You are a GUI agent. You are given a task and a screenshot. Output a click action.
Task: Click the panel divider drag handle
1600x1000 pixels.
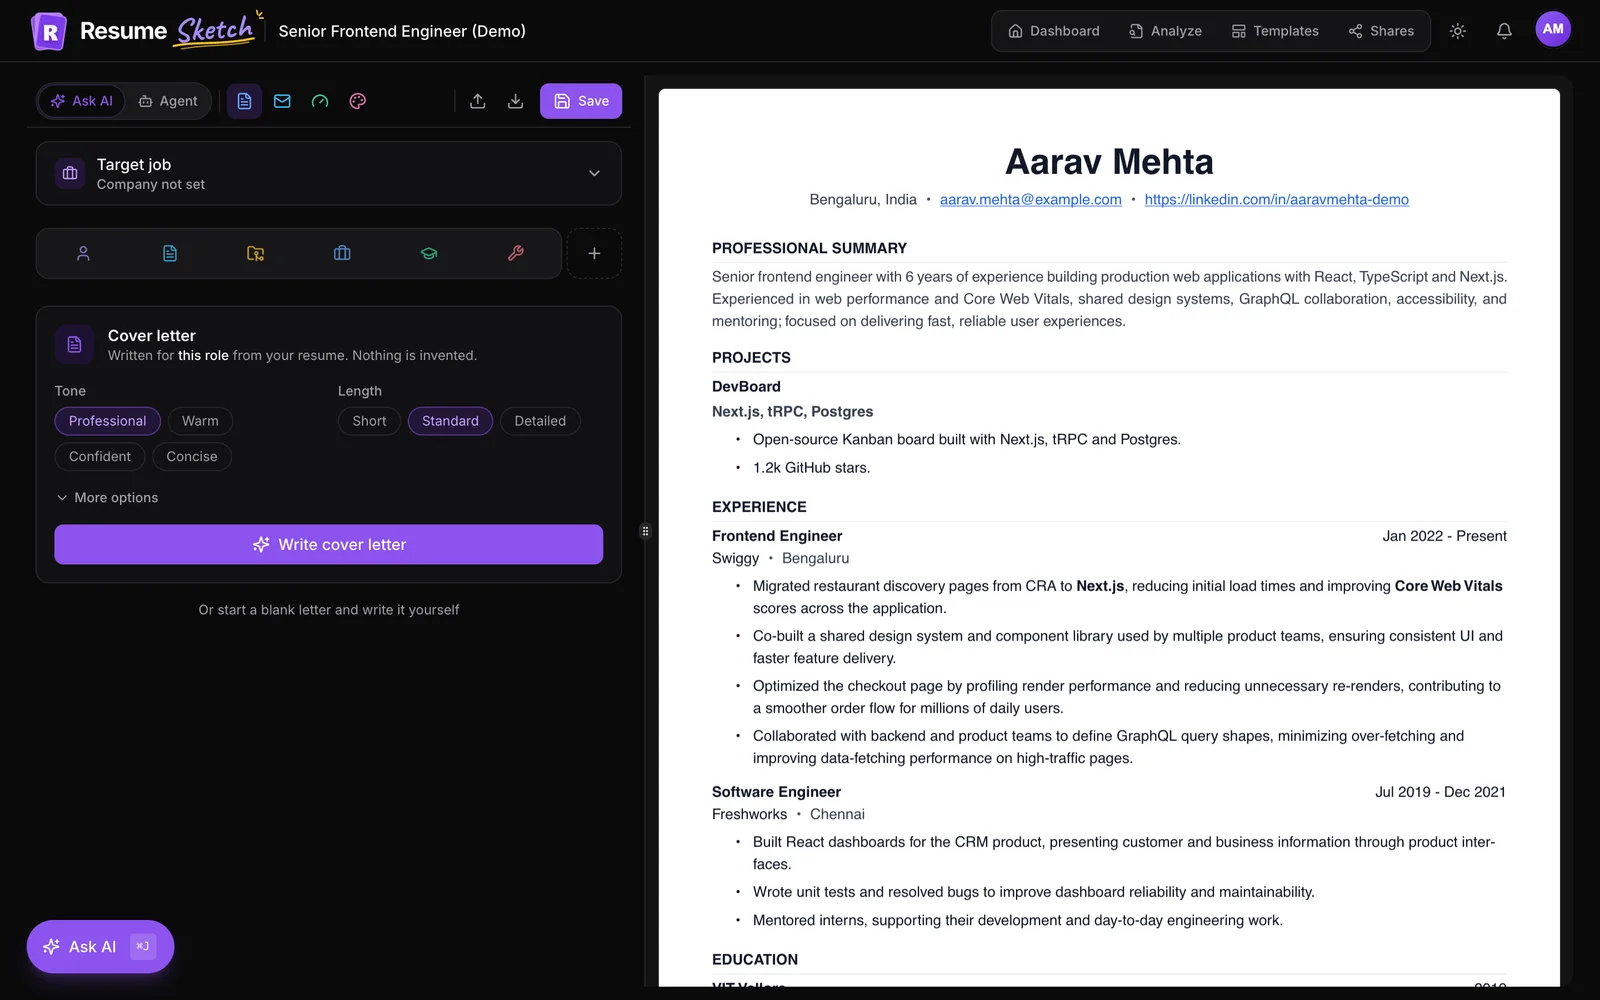(x=645, y=531)
